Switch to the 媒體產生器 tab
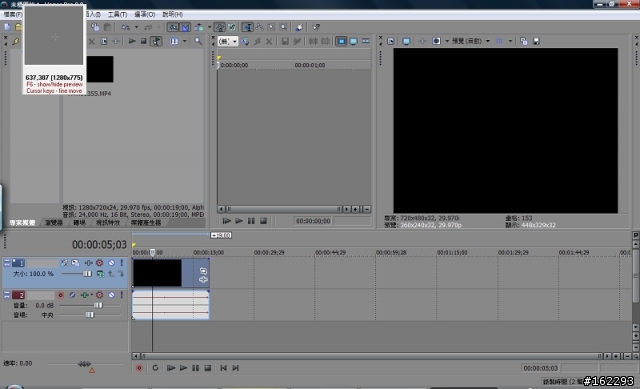This screenshot has width=640, height=389. point(146,223)
